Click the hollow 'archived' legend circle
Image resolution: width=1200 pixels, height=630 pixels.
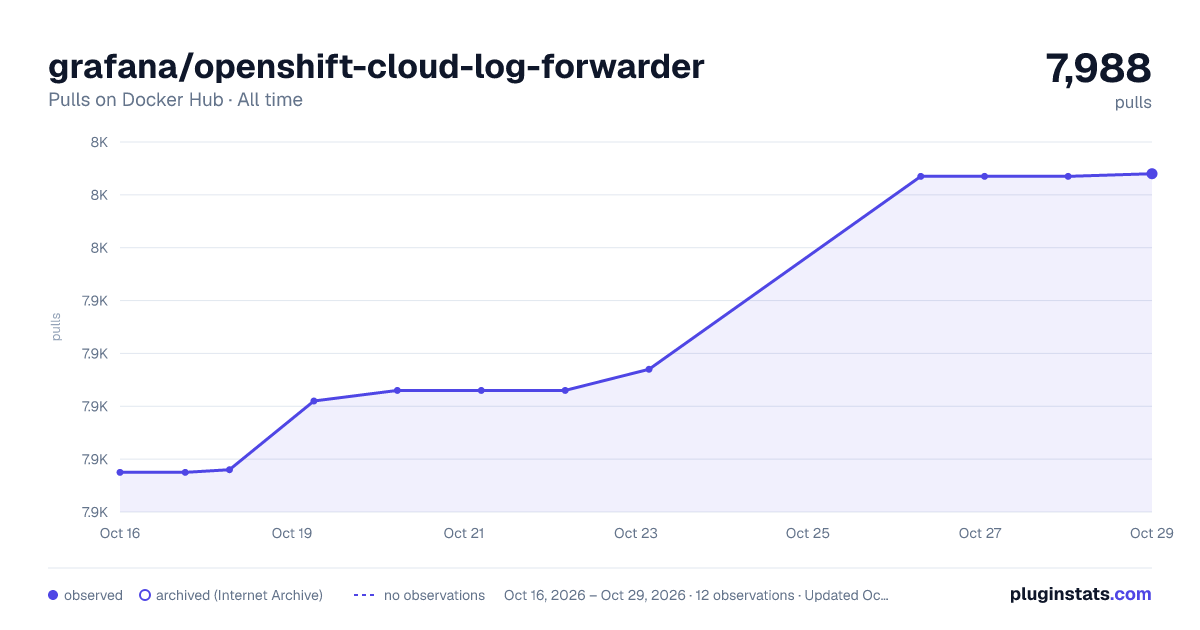tap(145, 595)
